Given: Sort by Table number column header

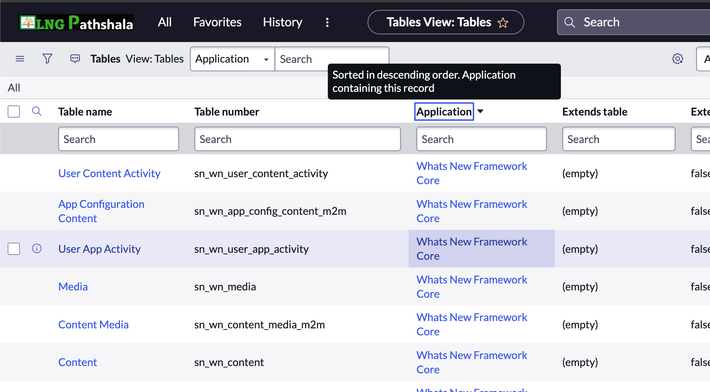Looking at the screenshot, I should pyautogui.click(x=227, y=112).
